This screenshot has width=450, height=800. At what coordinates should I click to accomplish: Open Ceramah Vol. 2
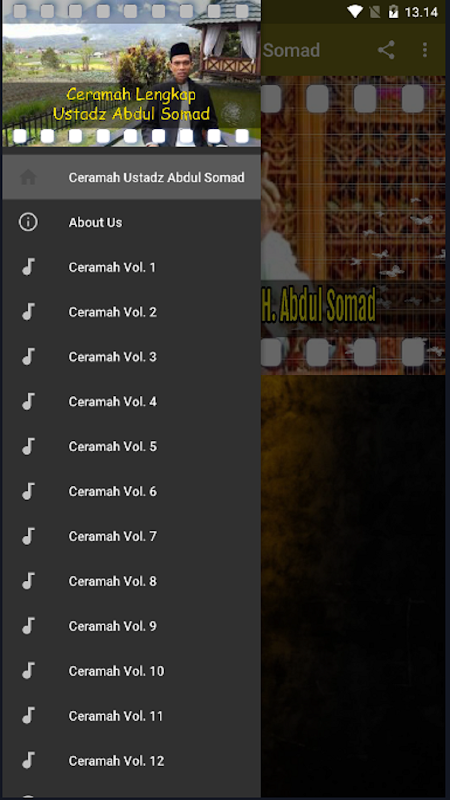pyautogui.click(x=131, y=312)
